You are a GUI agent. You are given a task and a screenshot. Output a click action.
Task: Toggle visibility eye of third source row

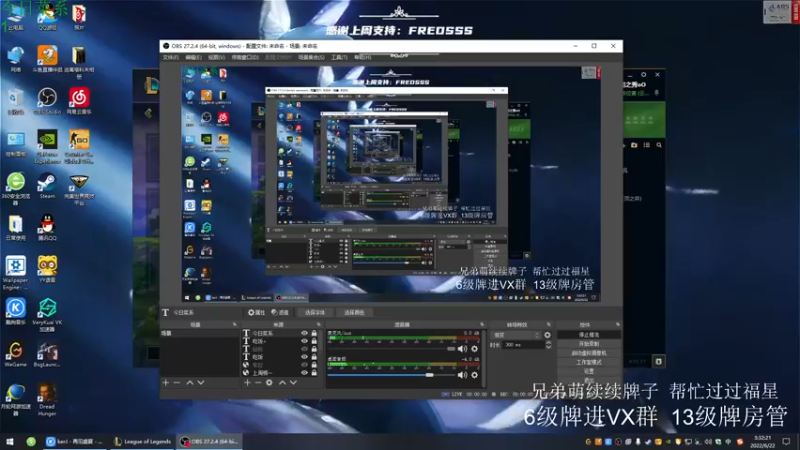(305, 349)
